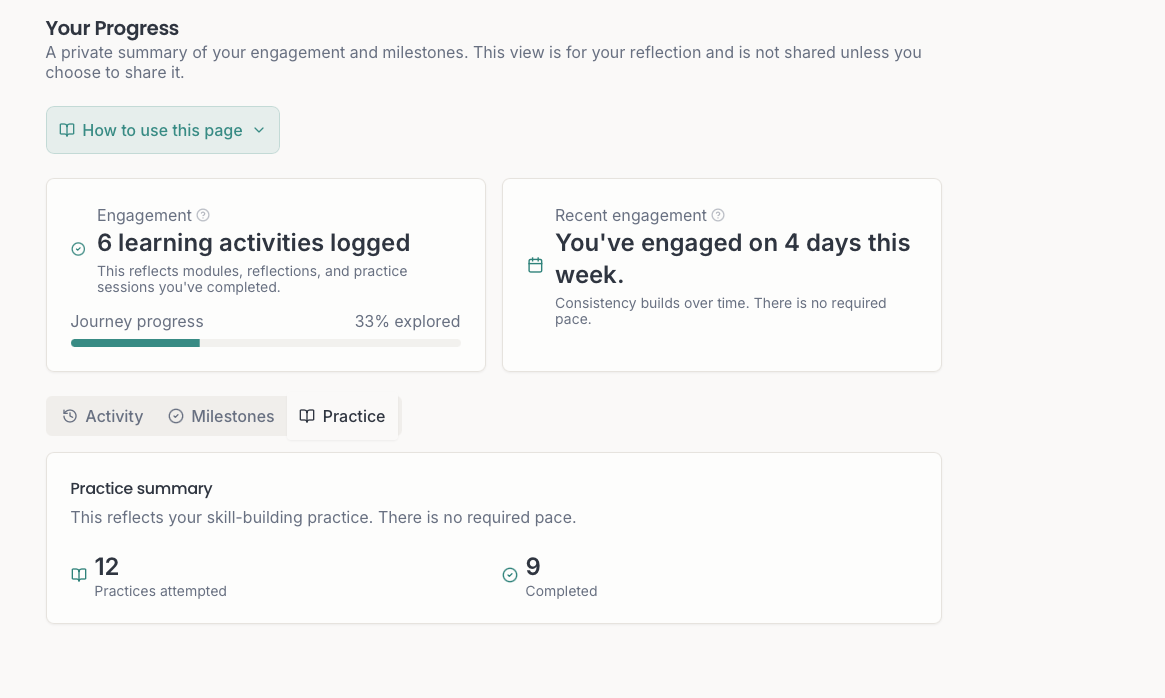Image resolution: width=1165 pixels, height=698 pixels.
Task: Click the number 9 for completed practices
Action: coord(533,566)
